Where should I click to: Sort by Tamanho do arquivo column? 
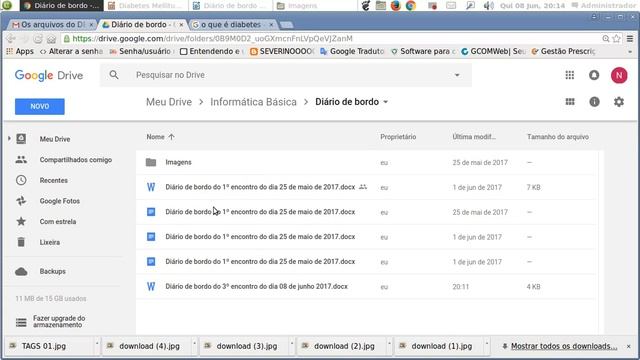coord(558,137)
